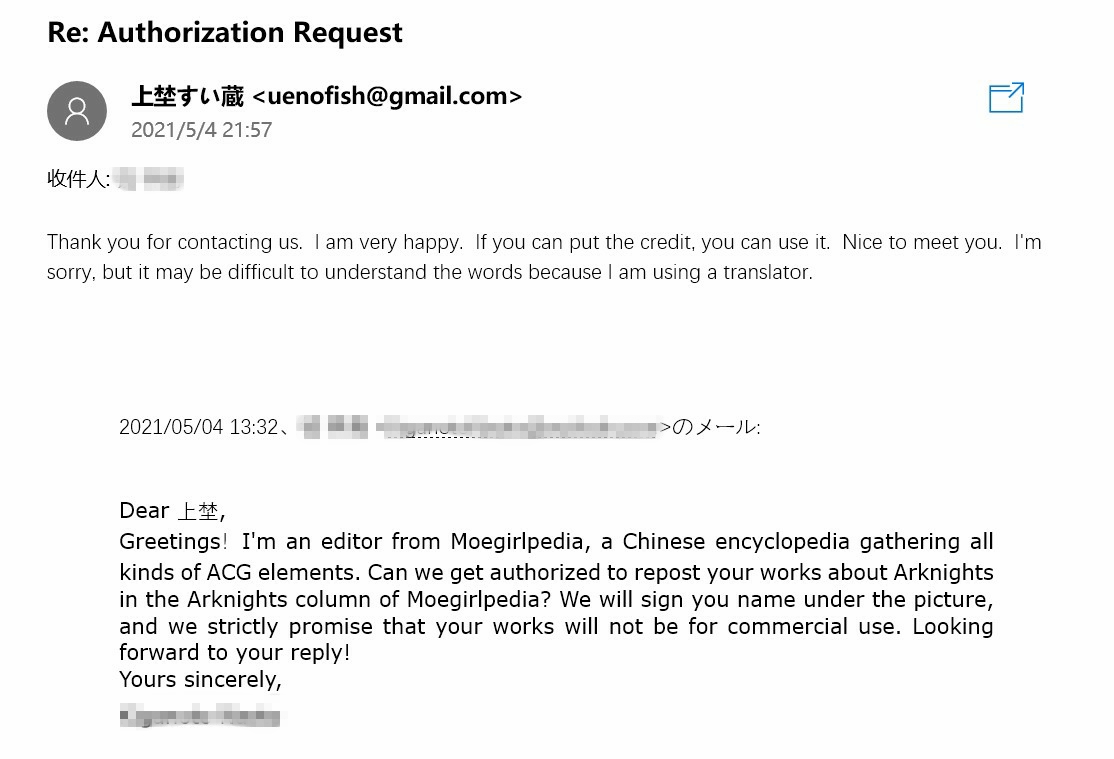1114x759 pixels.
Task: Click the received timestamp 2021/5/4 21:57
Action: (201, 130)
